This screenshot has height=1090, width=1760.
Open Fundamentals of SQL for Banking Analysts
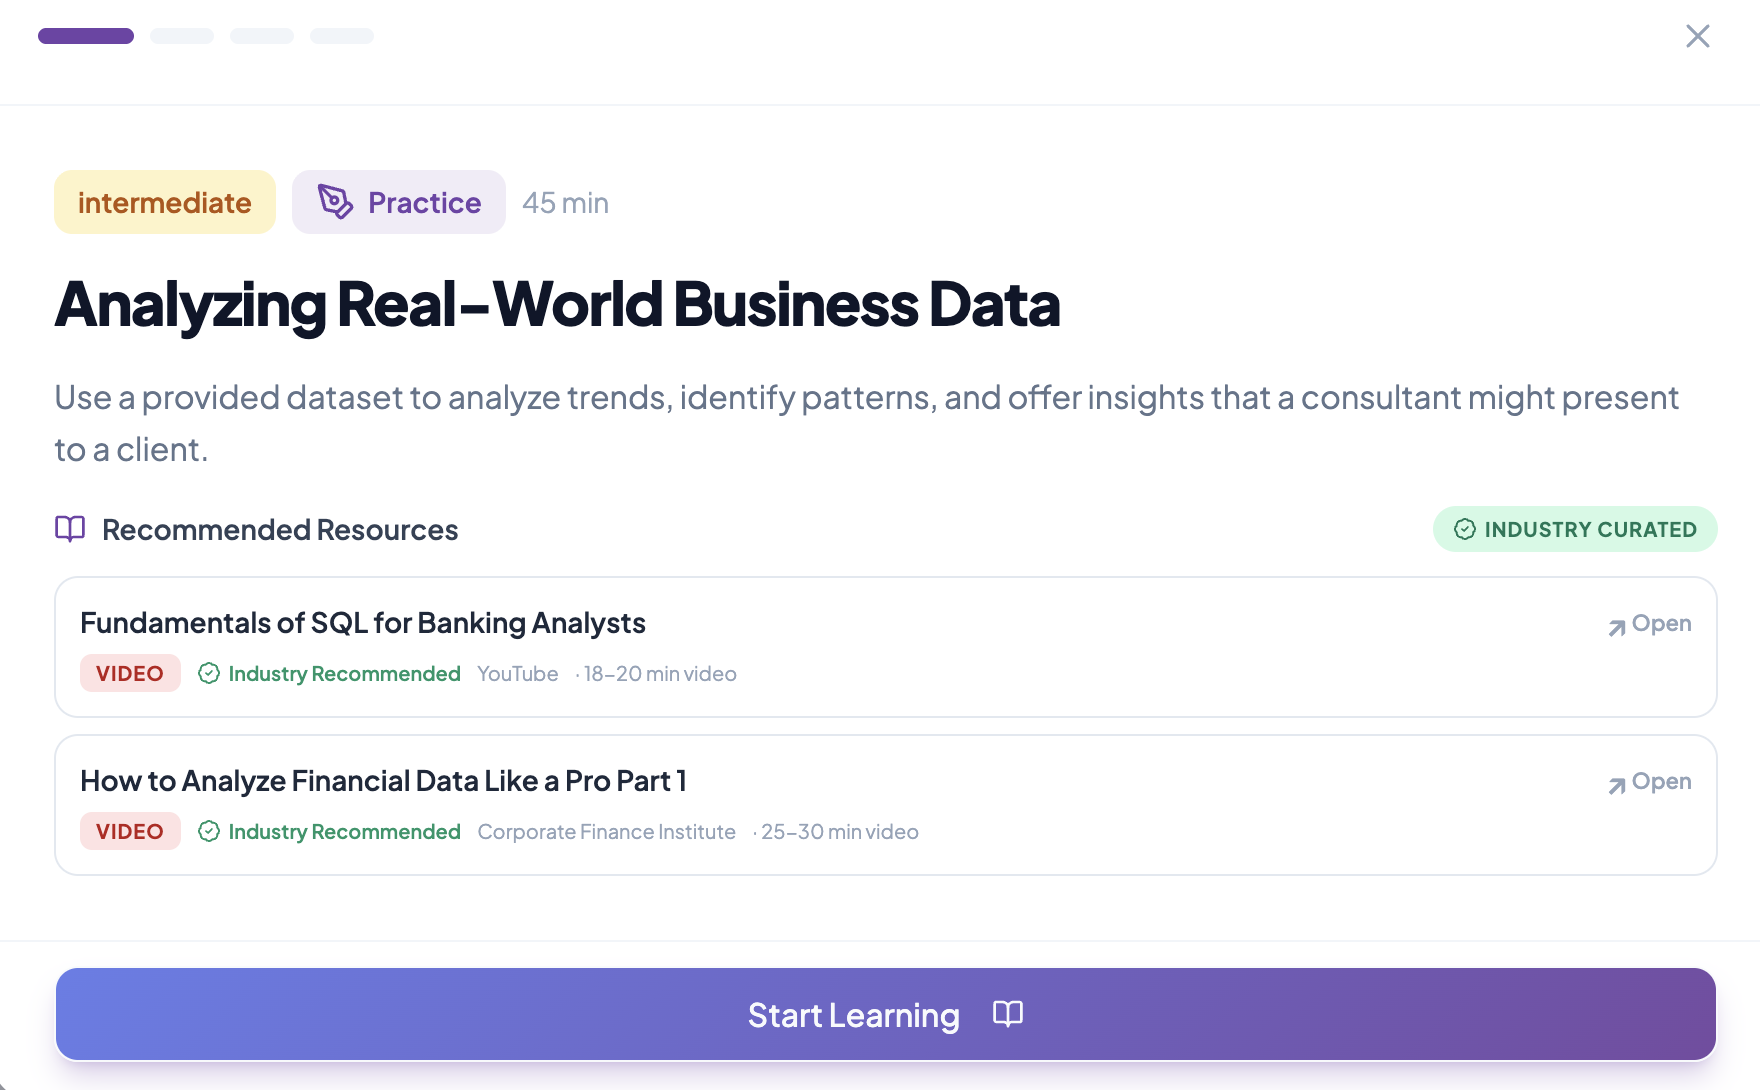tap(362, 622)
